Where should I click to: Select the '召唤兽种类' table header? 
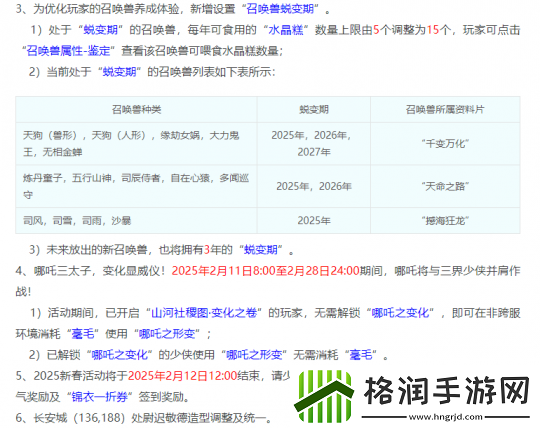tap(136, 109)
